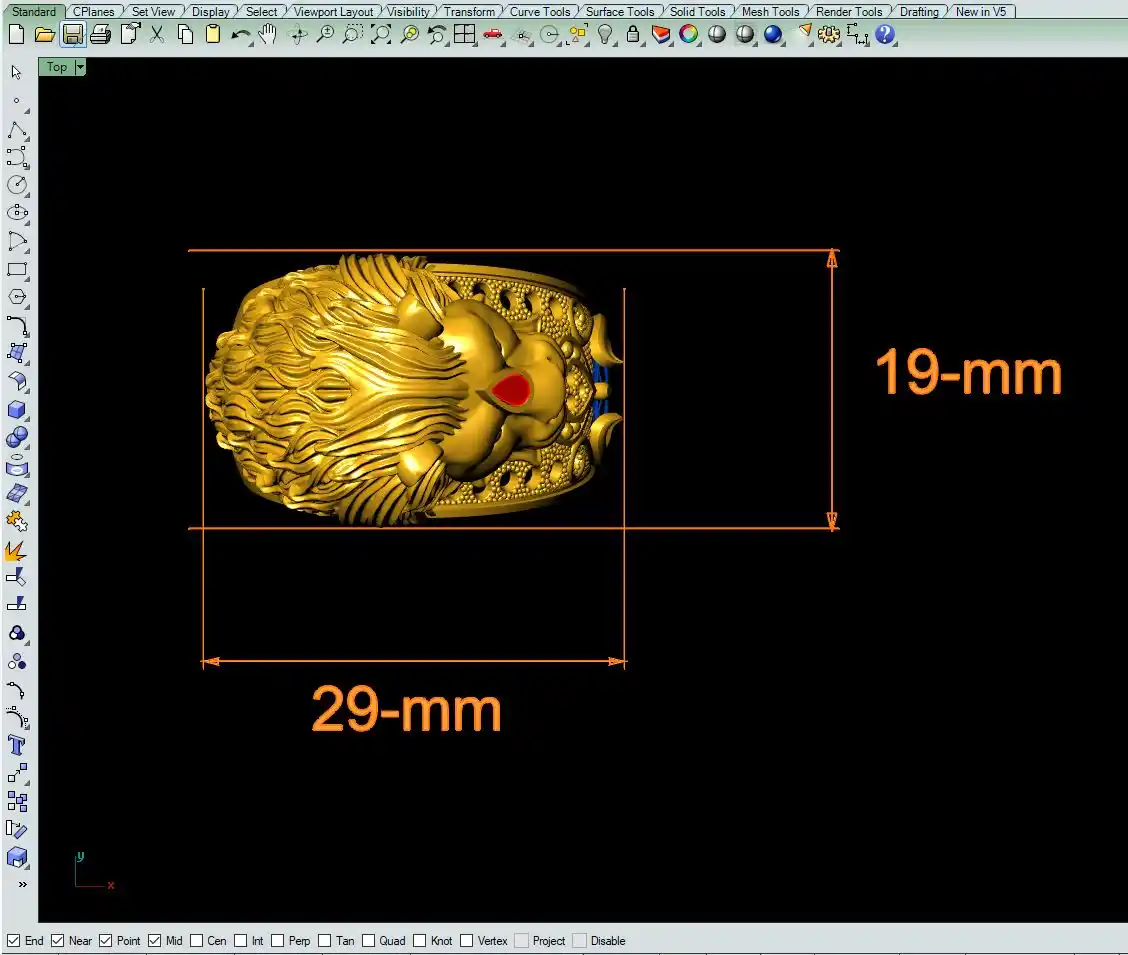The image size is (1128, 955).
Task: Click the Help question mark button
Action: point(884,35)
